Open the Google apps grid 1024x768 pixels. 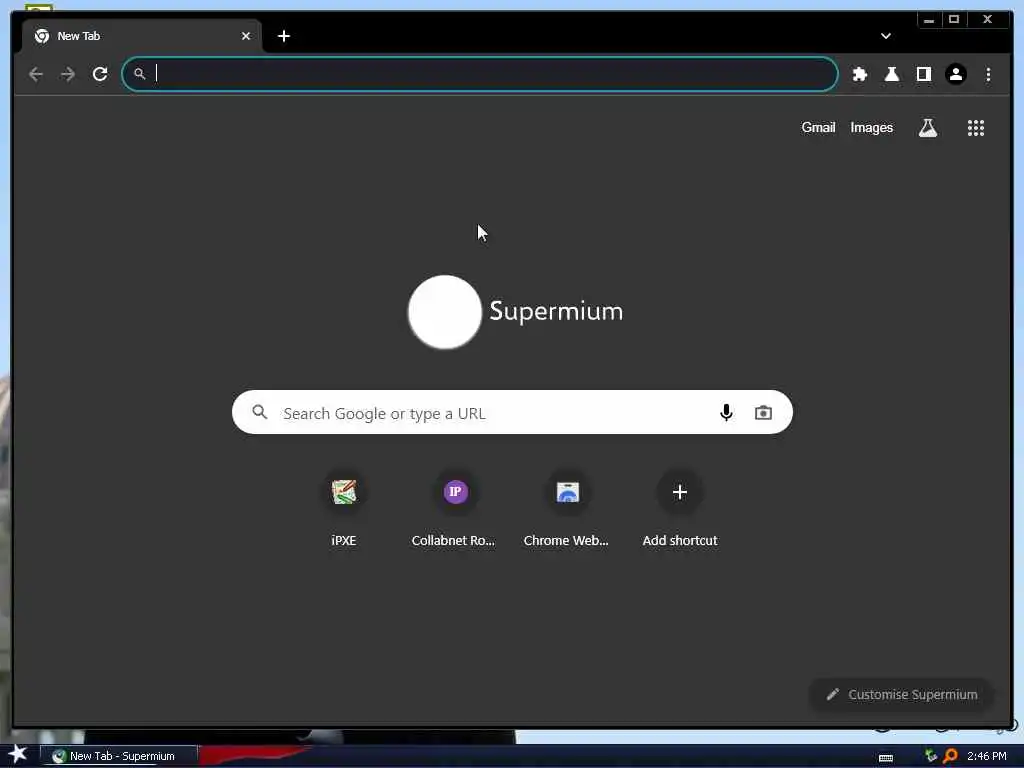tap(976, 128)
